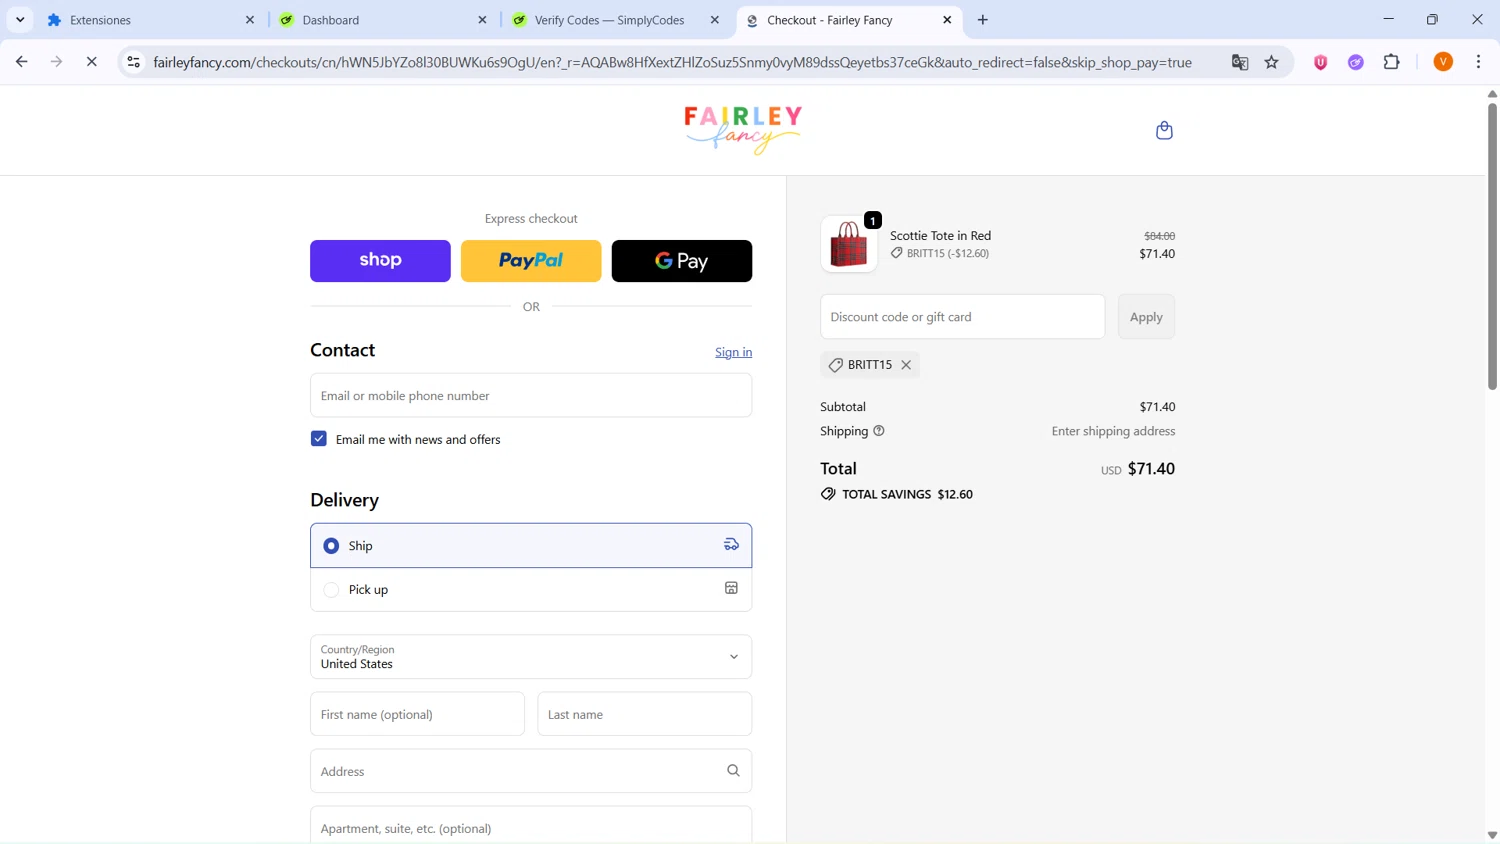Close the Verify Codes tab

(x=715, y=20)
